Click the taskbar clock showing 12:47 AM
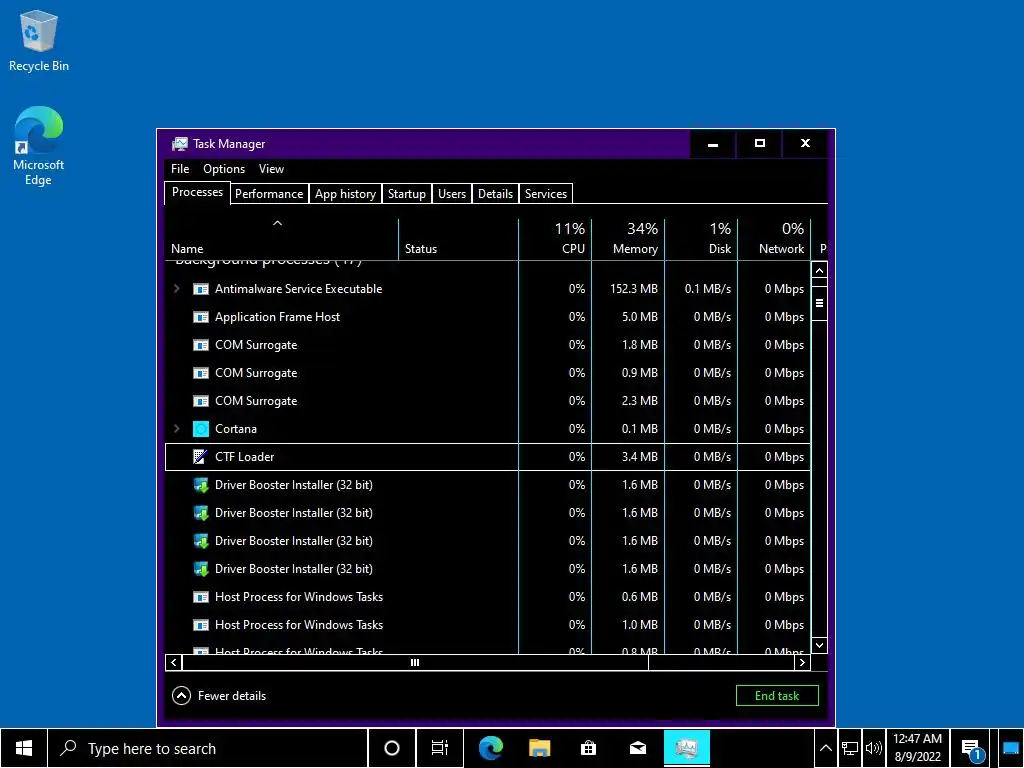The image size is (1024, 768). (x=918, y=748)
